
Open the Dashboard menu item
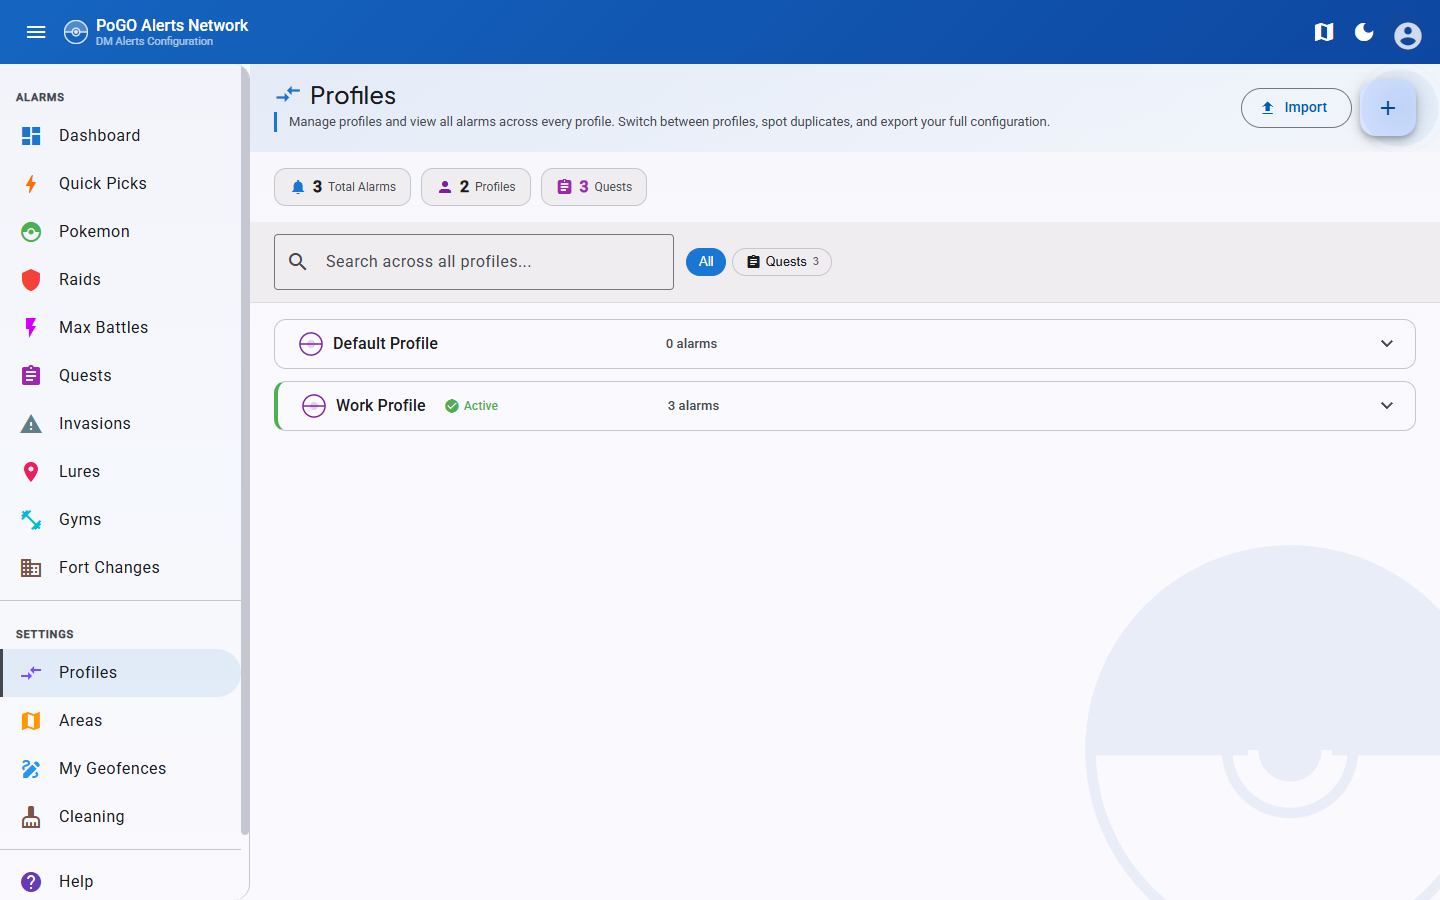point(120,136)
